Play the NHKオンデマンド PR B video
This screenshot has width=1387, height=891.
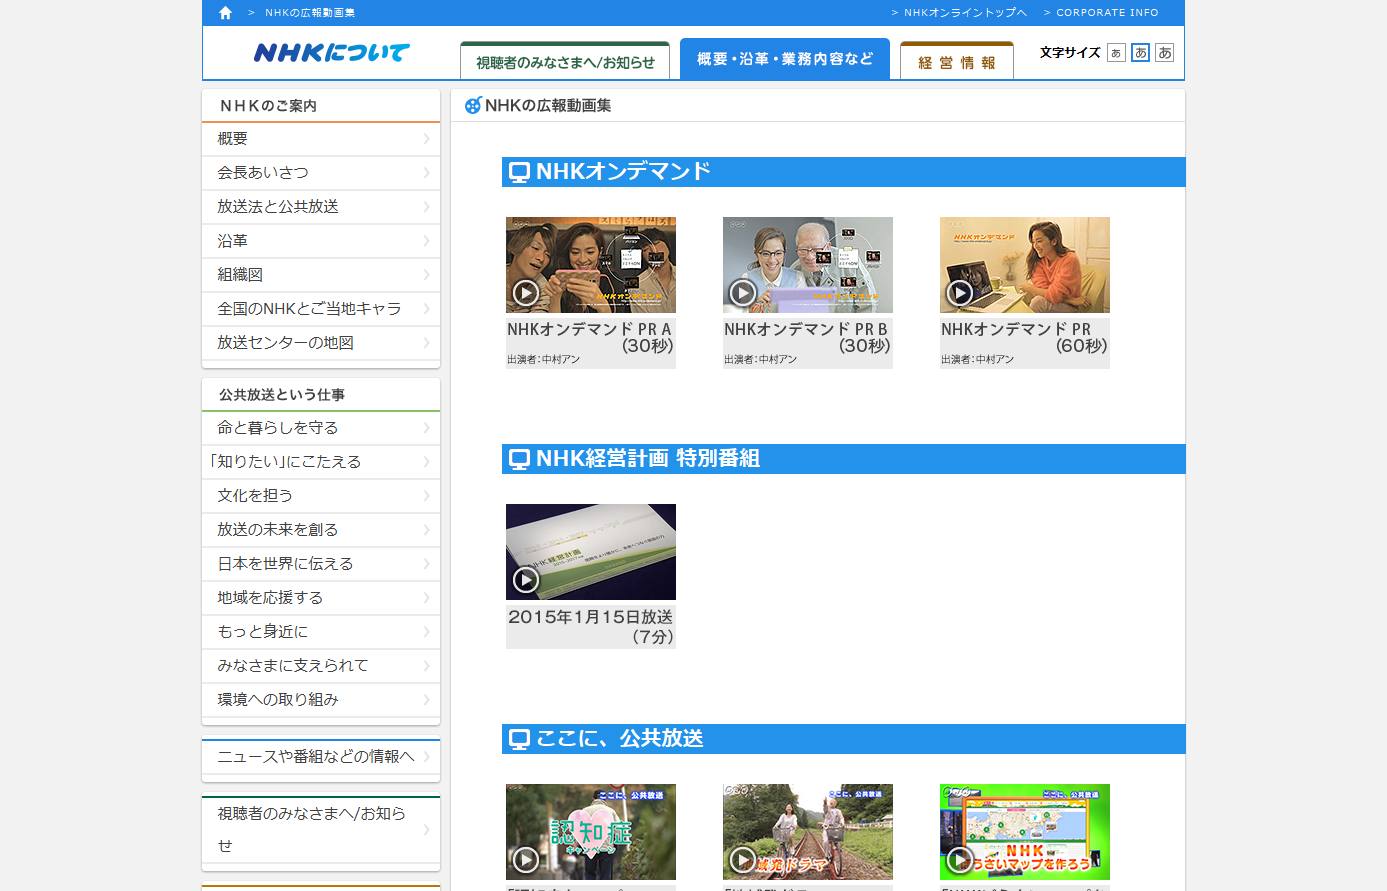pyautogui.click(x=808, y=265)
